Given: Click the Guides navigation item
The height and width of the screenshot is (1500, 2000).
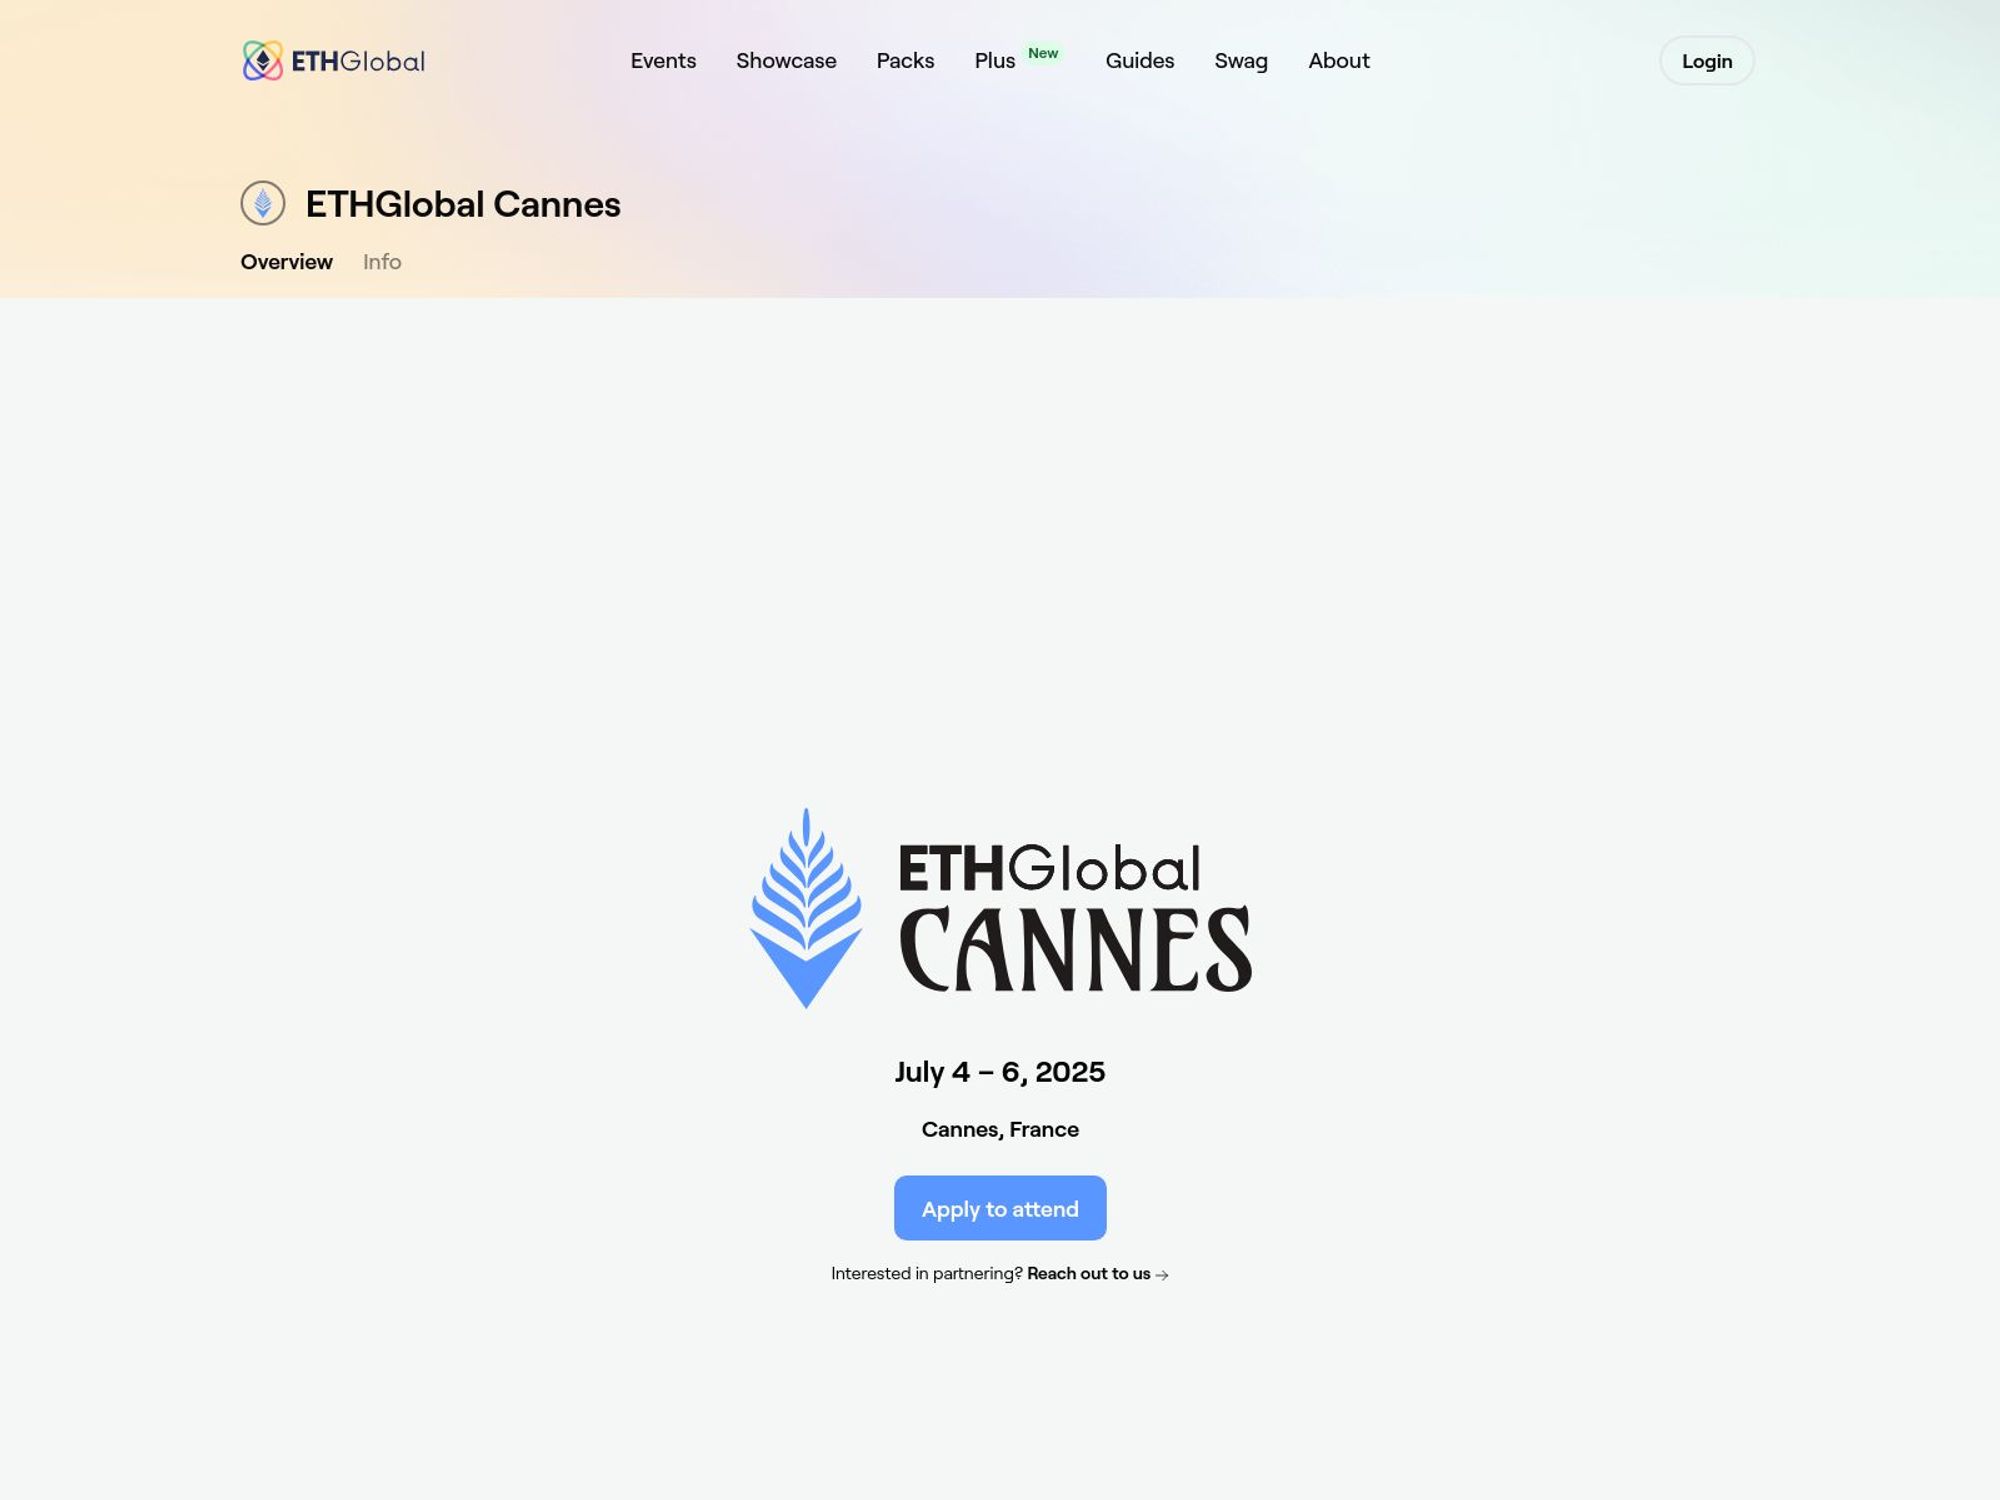Looking at the screenshot, I should [x=1140, y=60].
